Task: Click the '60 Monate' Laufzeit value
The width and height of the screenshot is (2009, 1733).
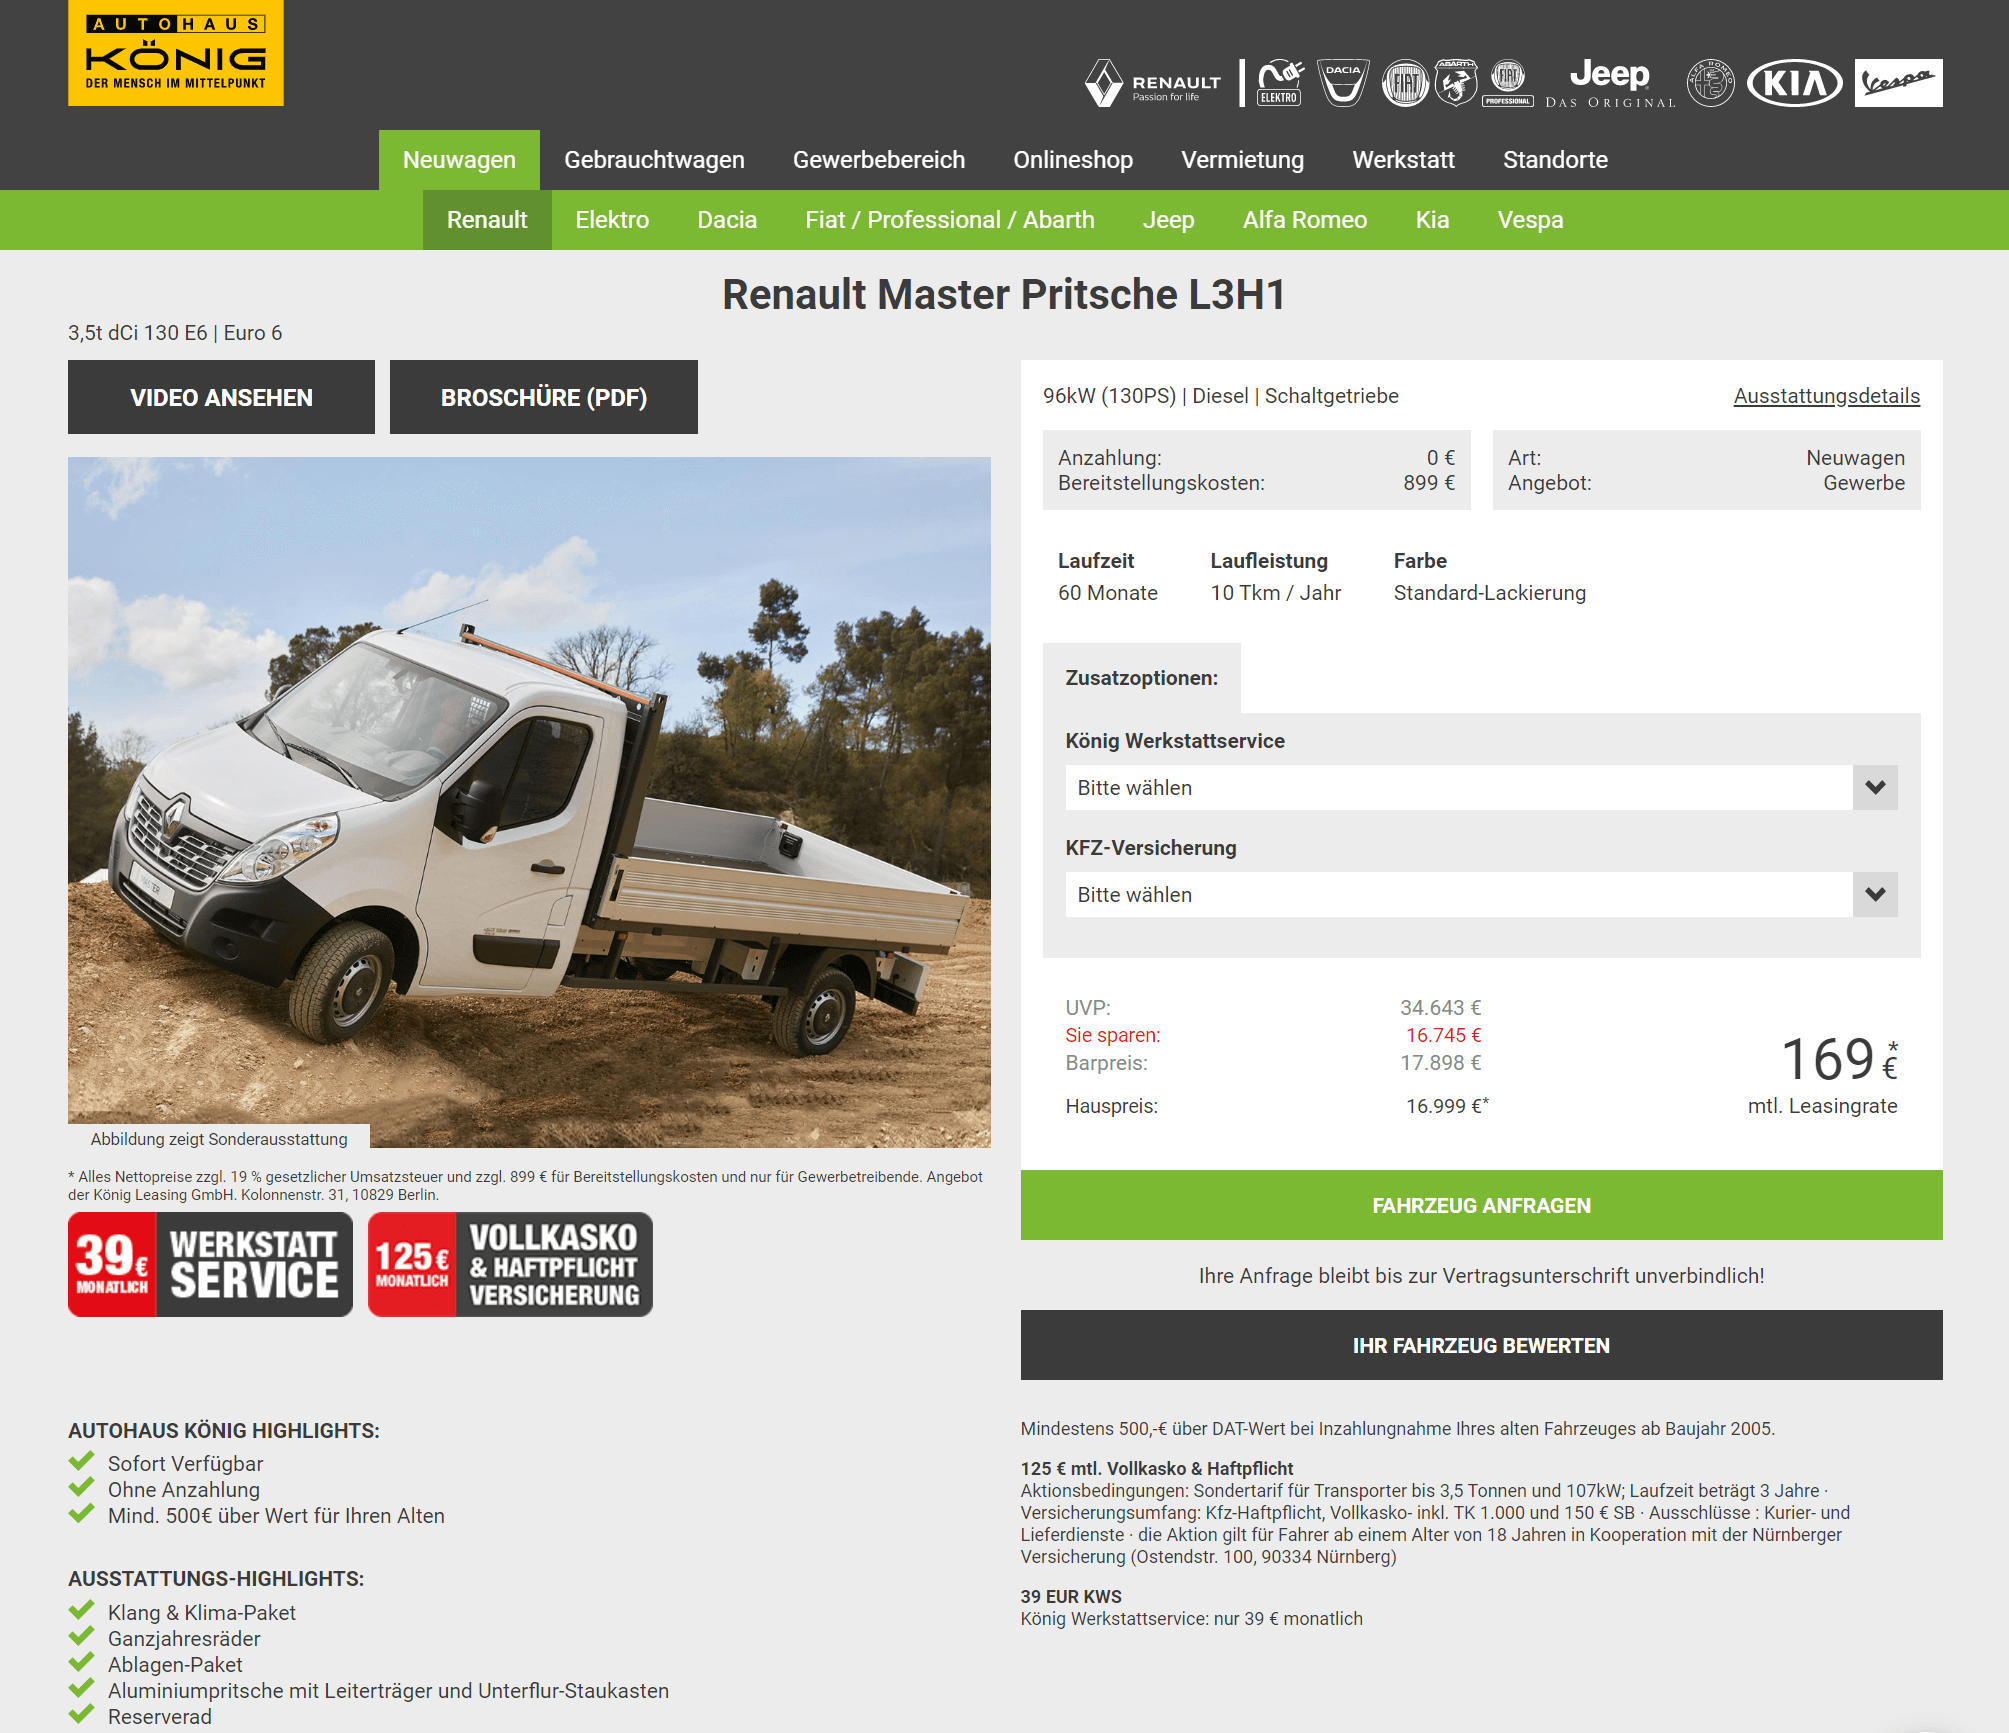Action: point(1107,593)
